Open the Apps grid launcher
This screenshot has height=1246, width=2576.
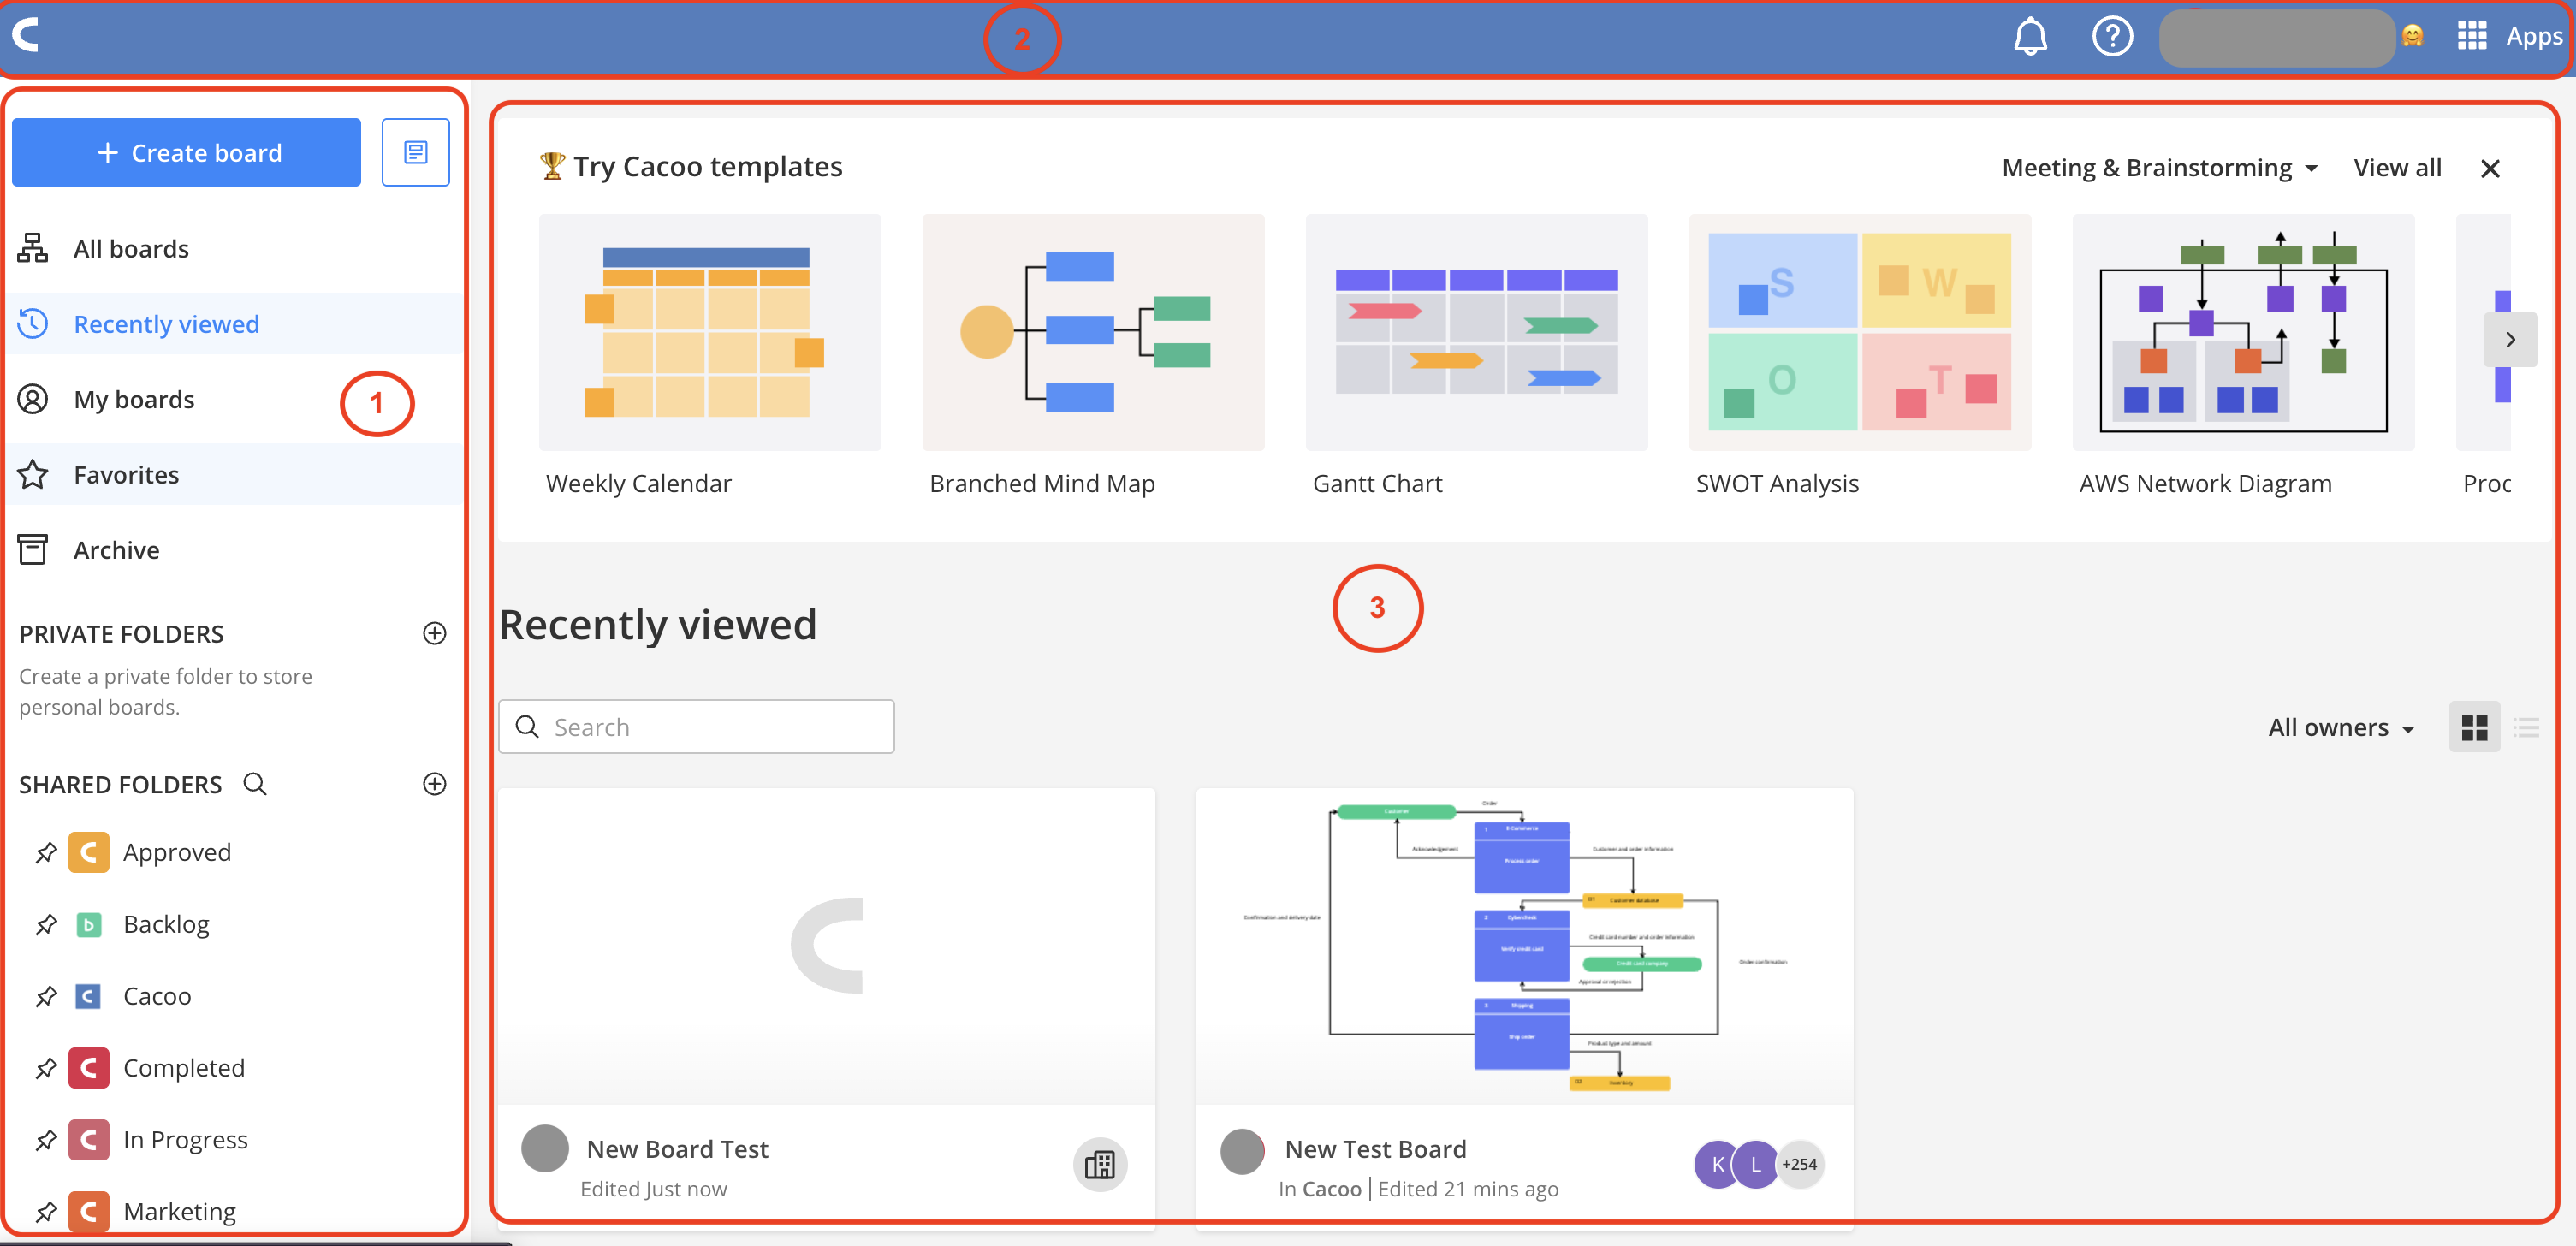pos(2471,36)
